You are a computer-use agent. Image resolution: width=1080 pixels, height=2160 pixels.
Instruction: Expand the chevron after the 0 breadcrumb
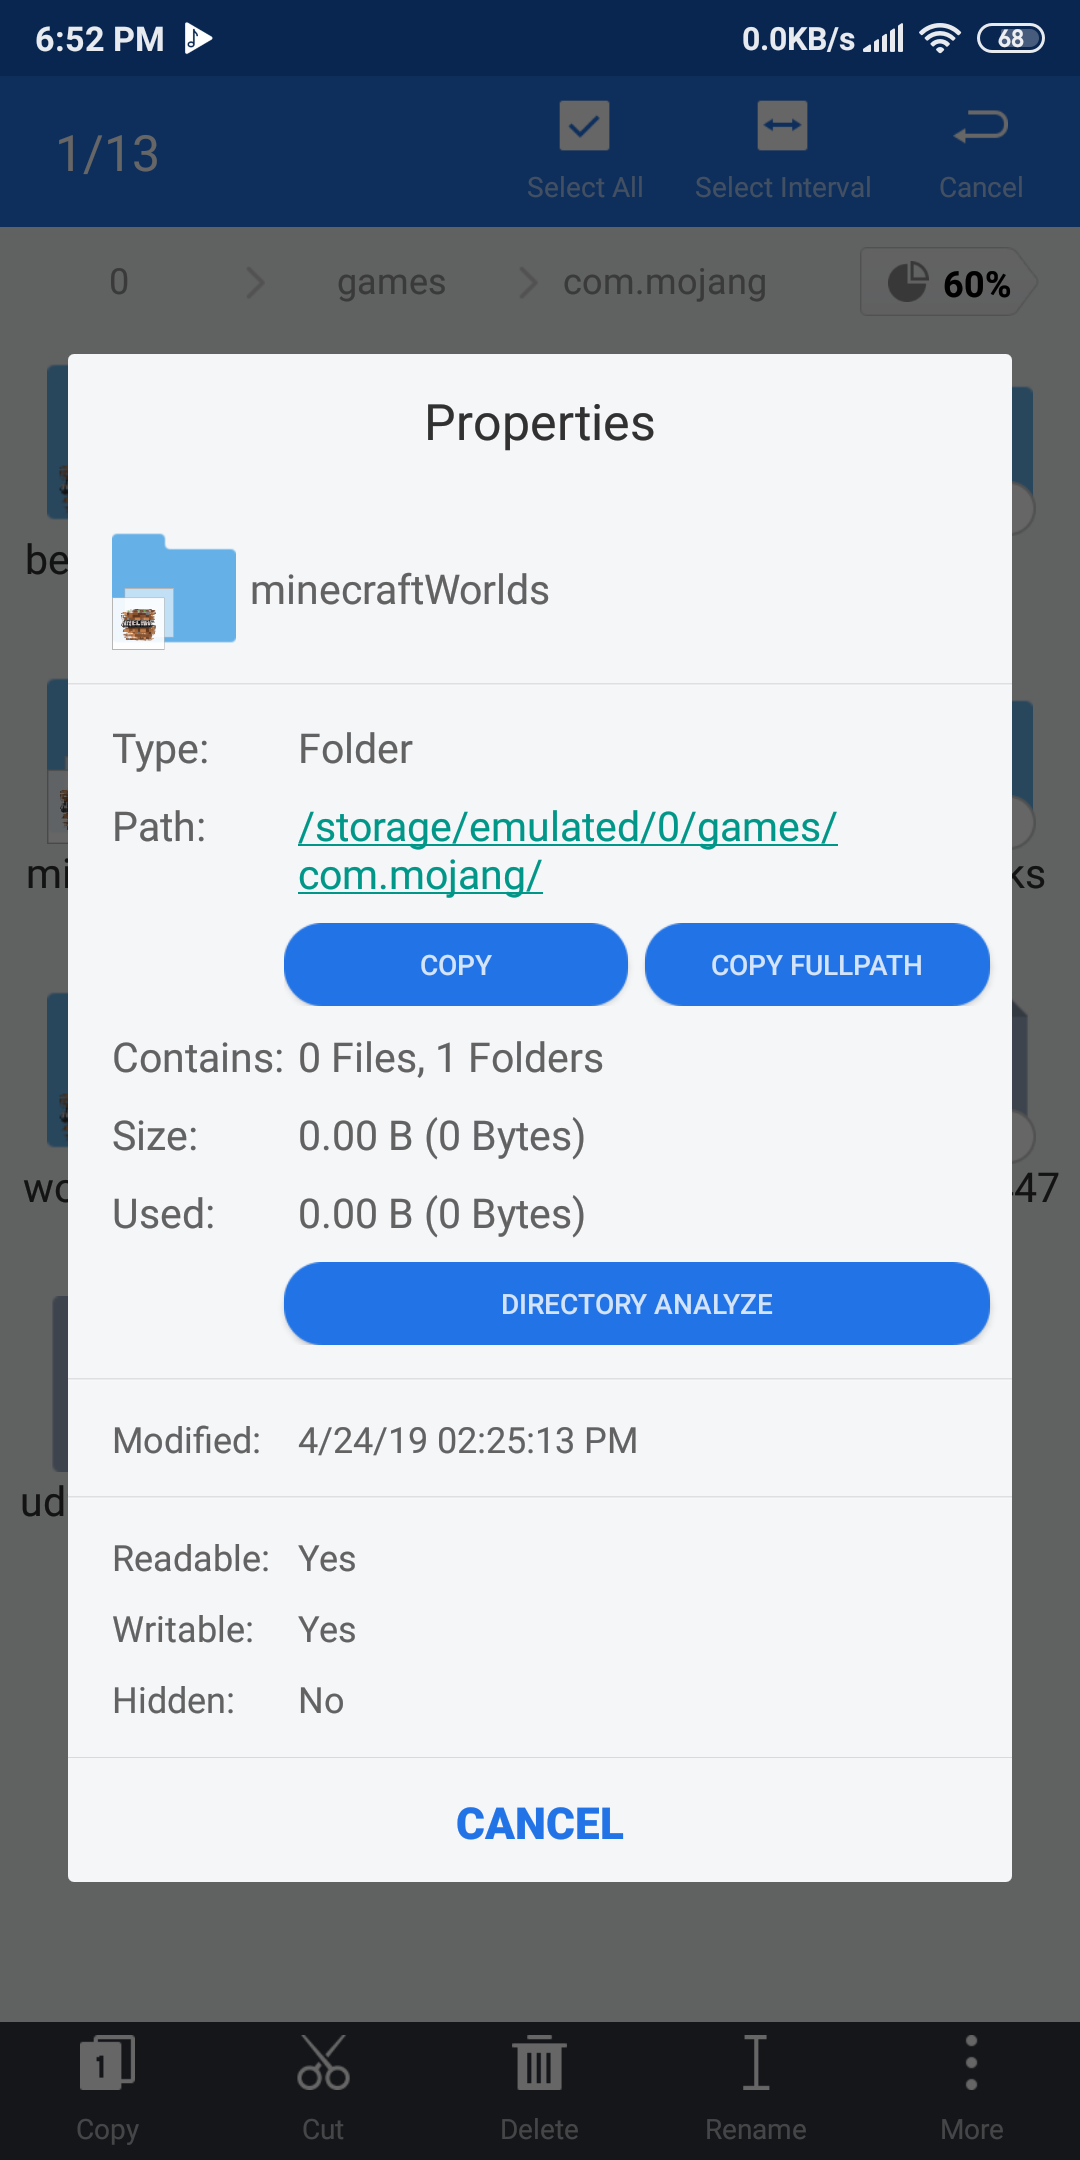click(x=255, y=283)
